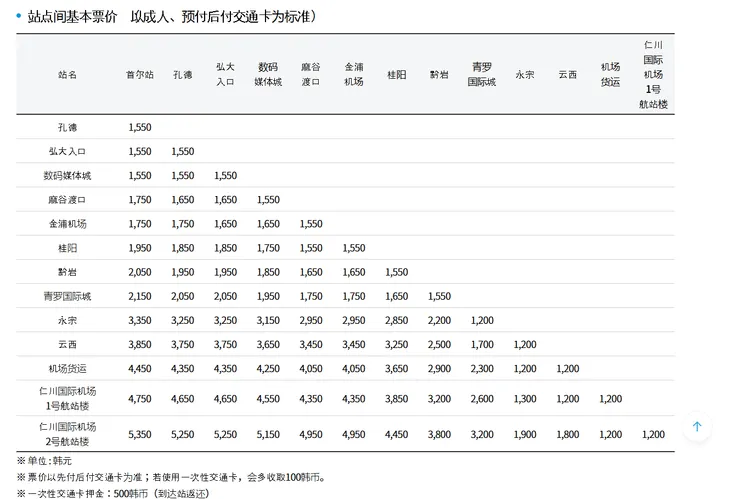740x499 pixels.
Task: Click the 永宗 row label
Action: coord(67,321)
